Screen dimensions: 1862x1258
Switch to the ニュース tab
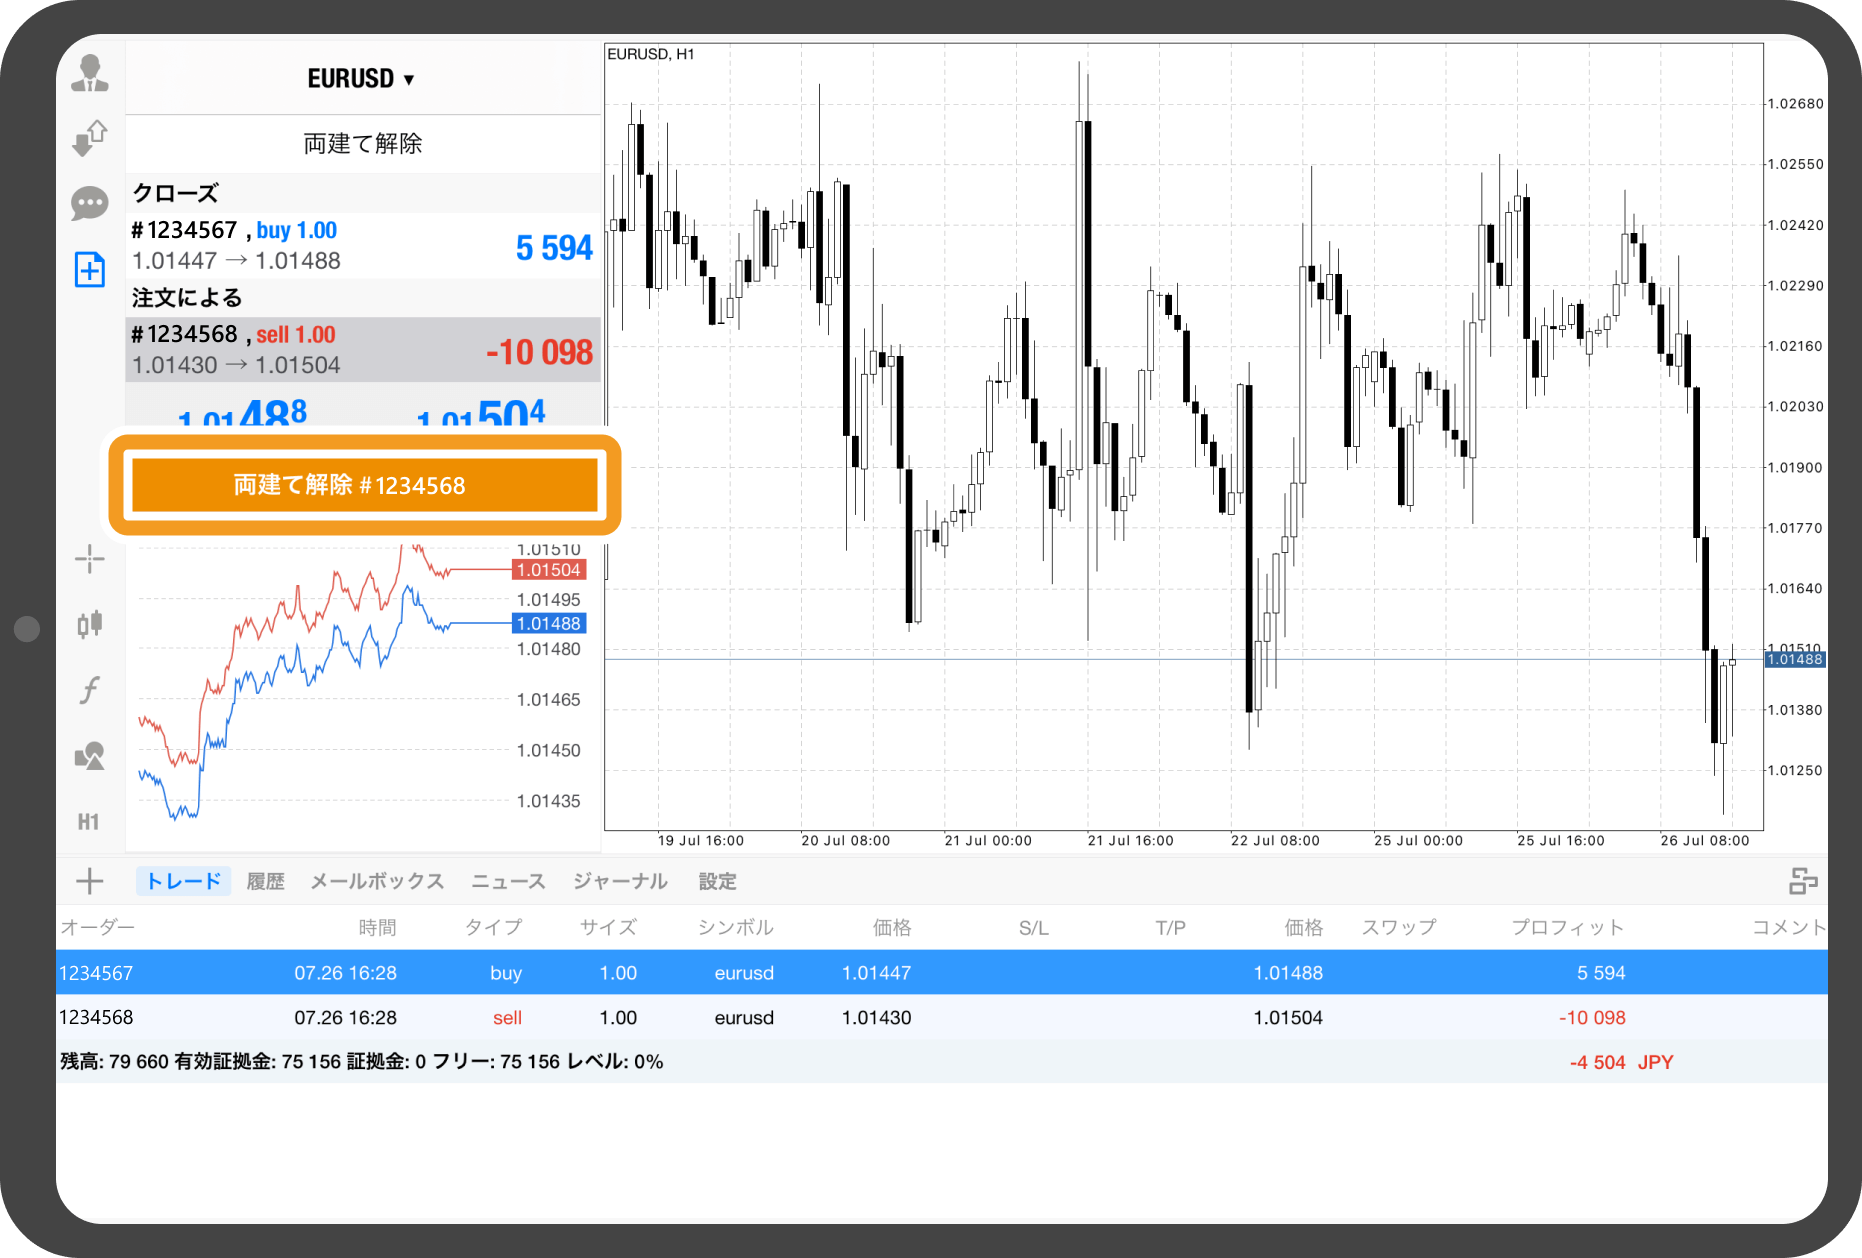508,881
